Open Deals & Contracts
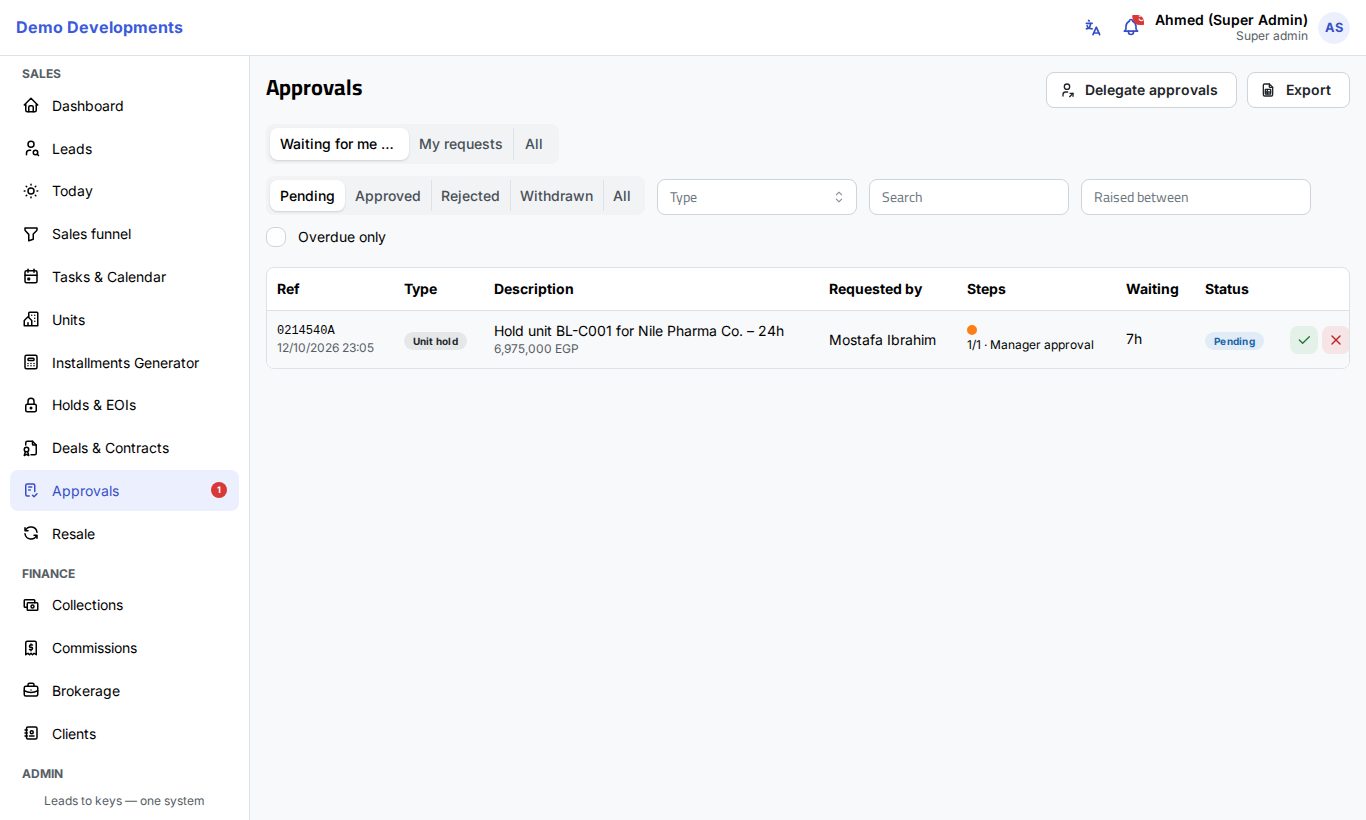The width and height of the screenshot is (1366, 820). (x=124, y=448)
